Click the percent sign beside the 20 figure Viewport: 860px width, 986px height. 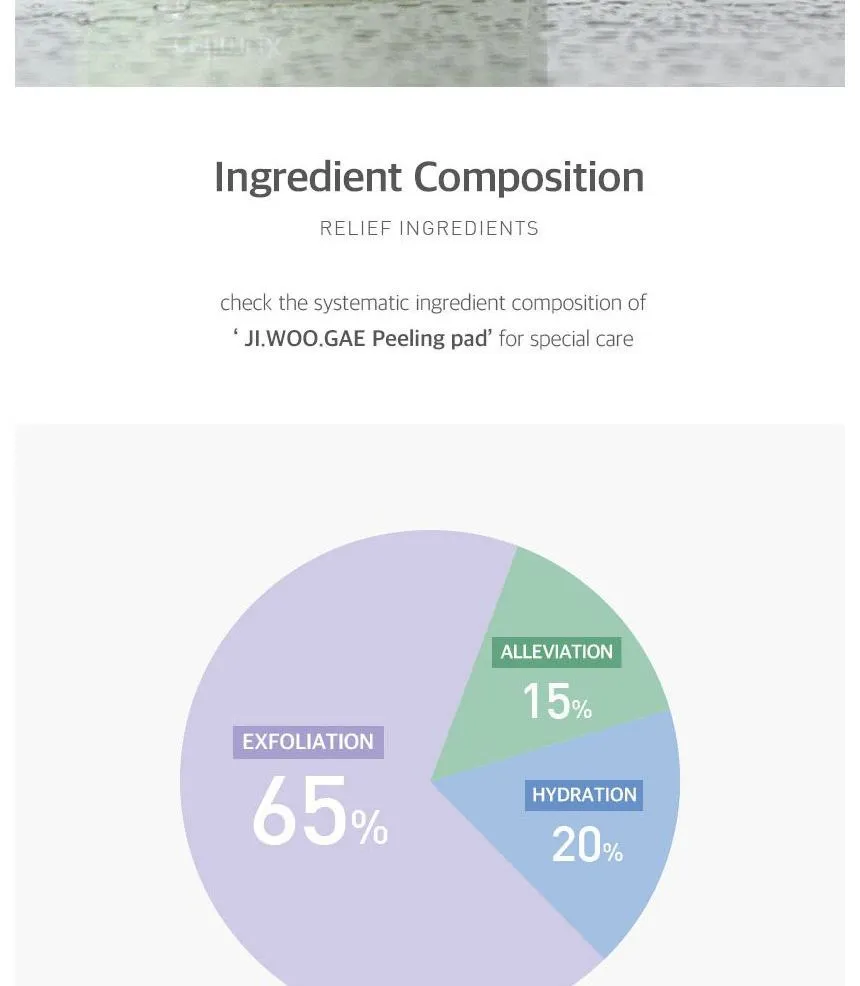613,853
